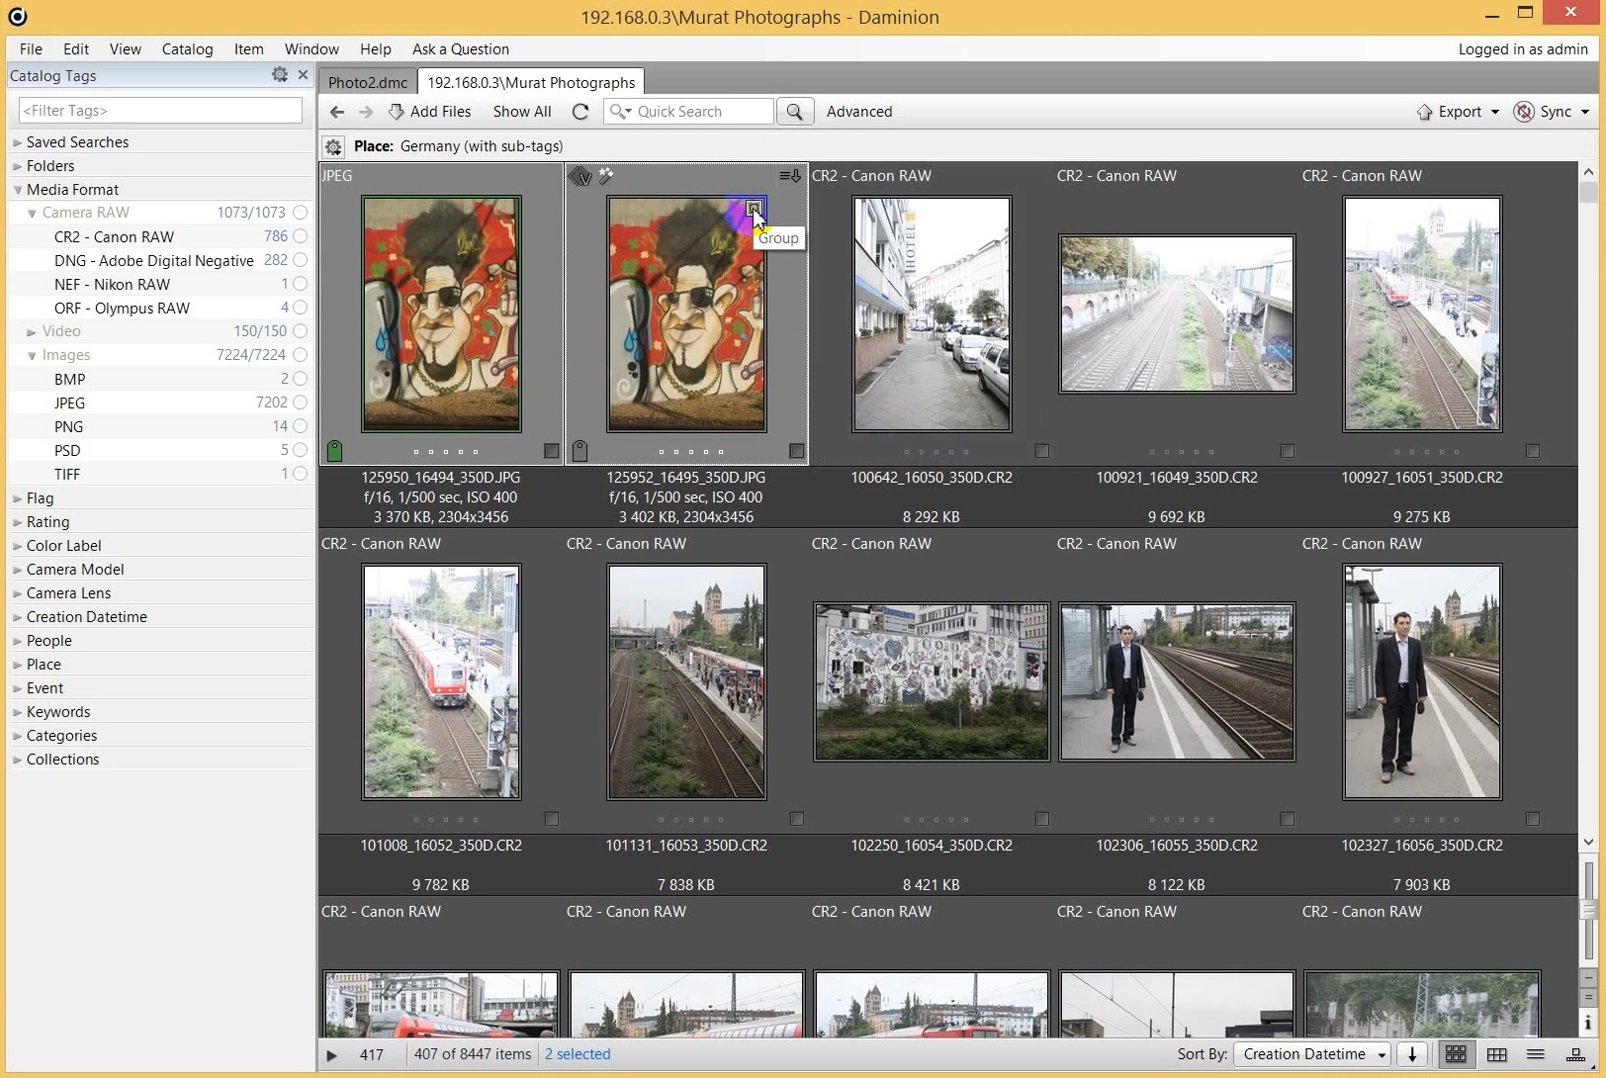
Task: Go forward with the right arrow
Action: (366, 112)
